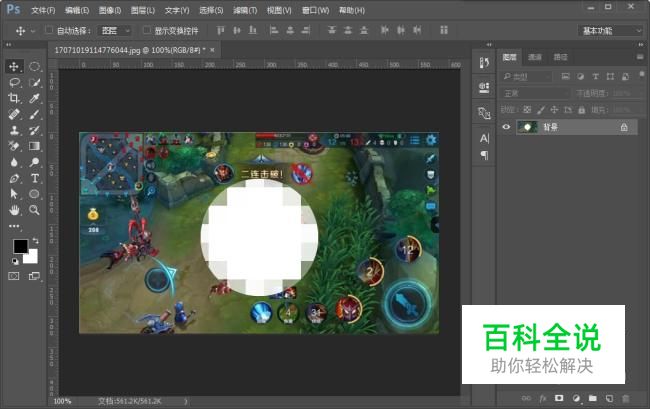Open the 文件 menu
Image resolution: width=650 pixels, height=409 pixels.
click(43, 10)
